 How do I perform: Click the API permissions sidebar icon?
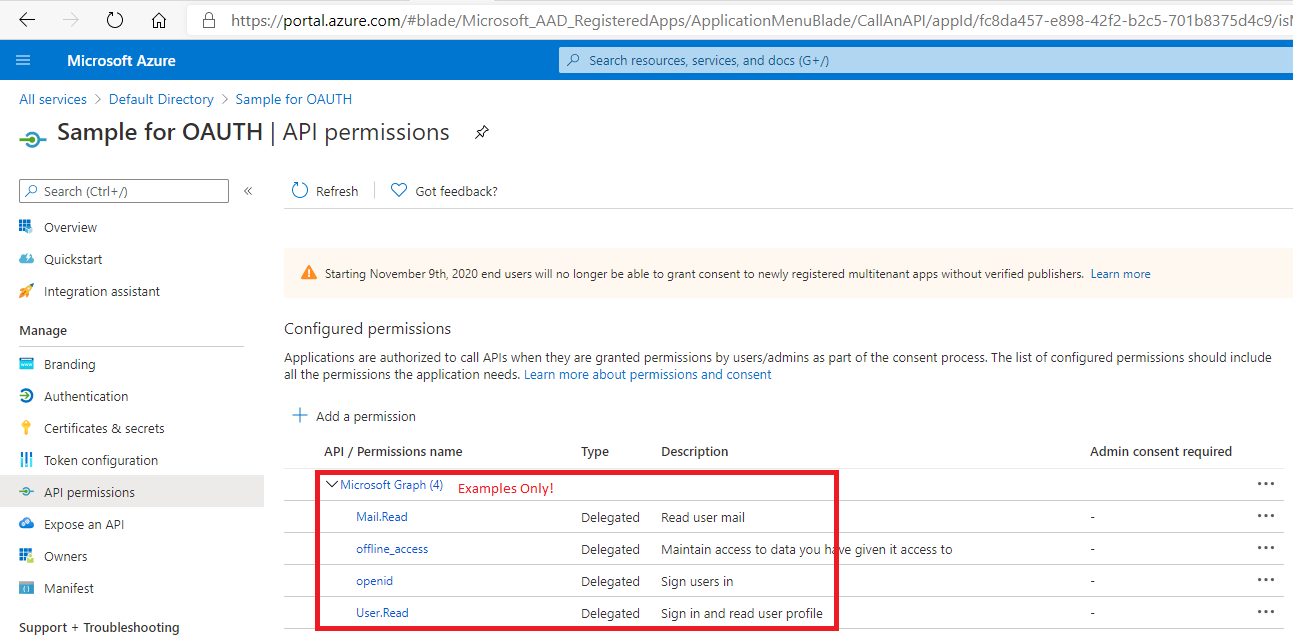pyautogui.click(x=26, y=492)
